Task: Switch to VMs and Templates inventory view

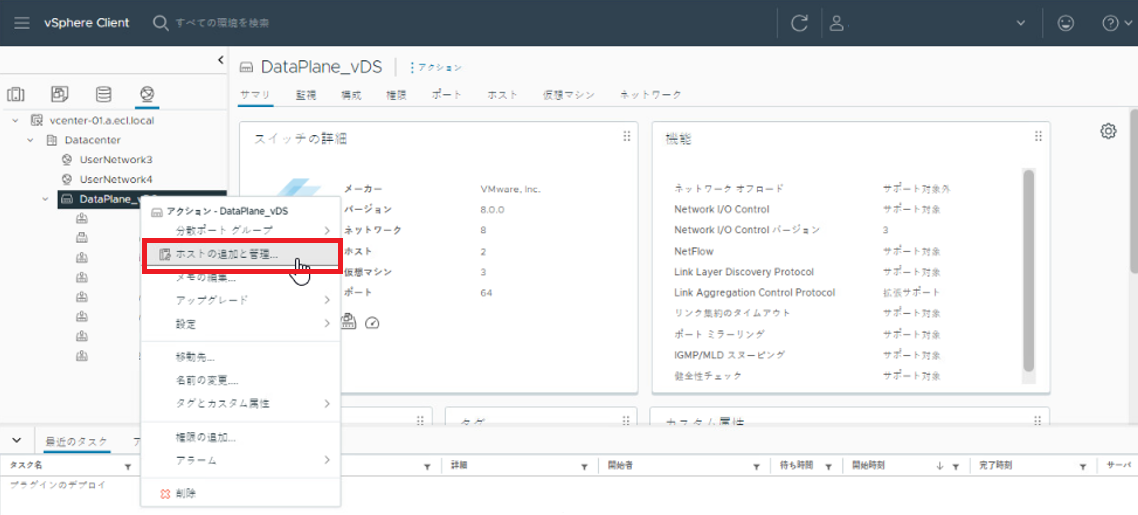Action: 60,95
